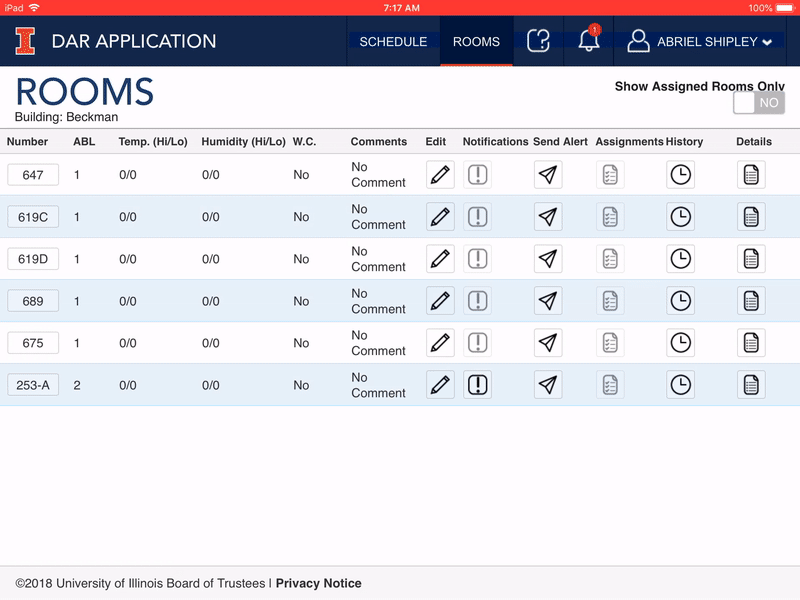This screenshot has width=800, height=600.
Task: Open notifications for room 689
Action: pos(478,301)
